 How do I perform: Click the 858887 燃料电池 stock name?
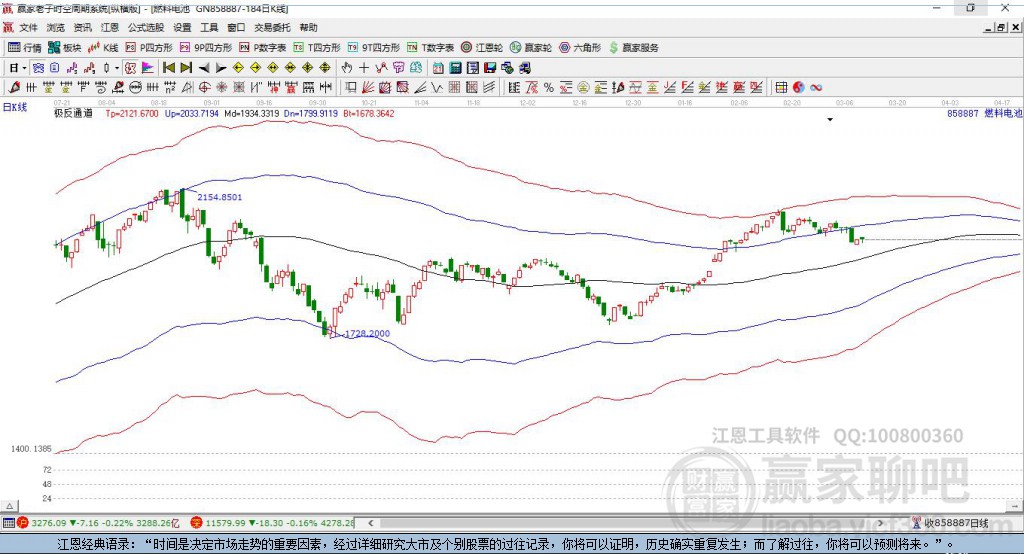pos(984,113)
